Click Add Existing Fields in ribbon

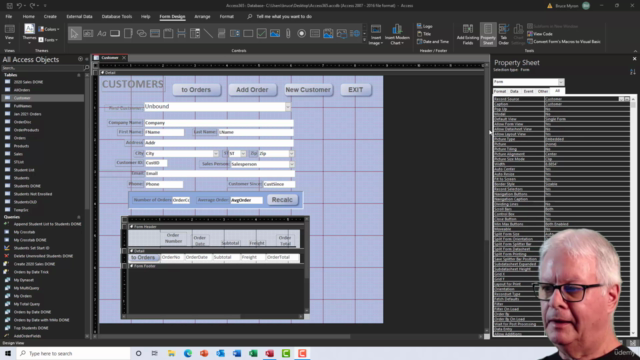tap(468, 34)
